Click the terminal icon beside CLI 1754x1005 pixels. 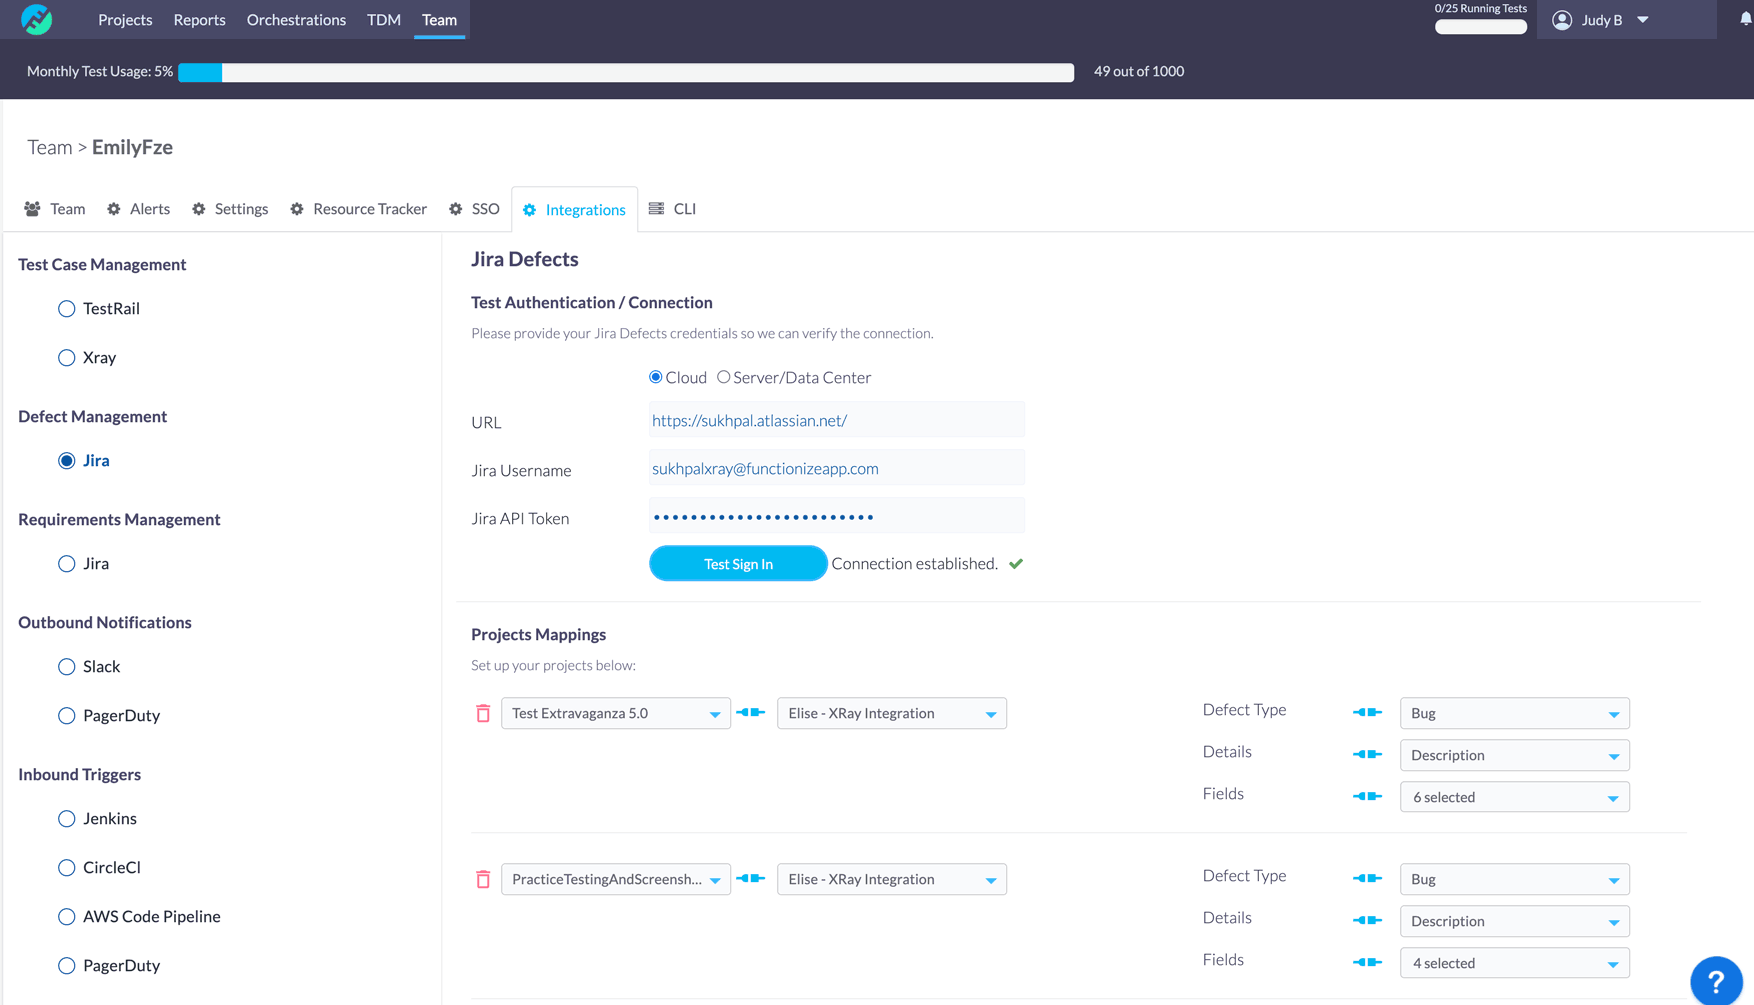point(656,208)
